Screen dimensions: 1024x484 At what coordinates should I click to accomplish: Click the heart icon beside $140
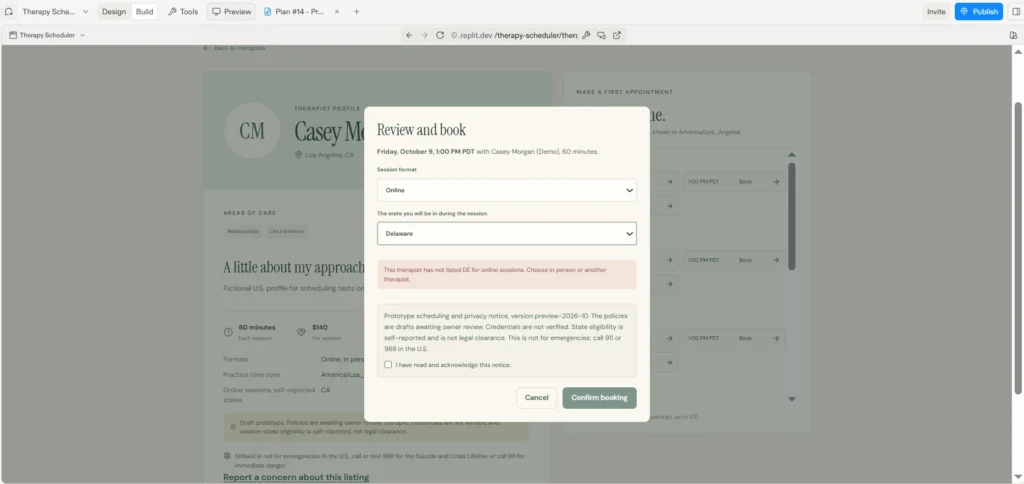pyautogui.click(x=301, y=332)
